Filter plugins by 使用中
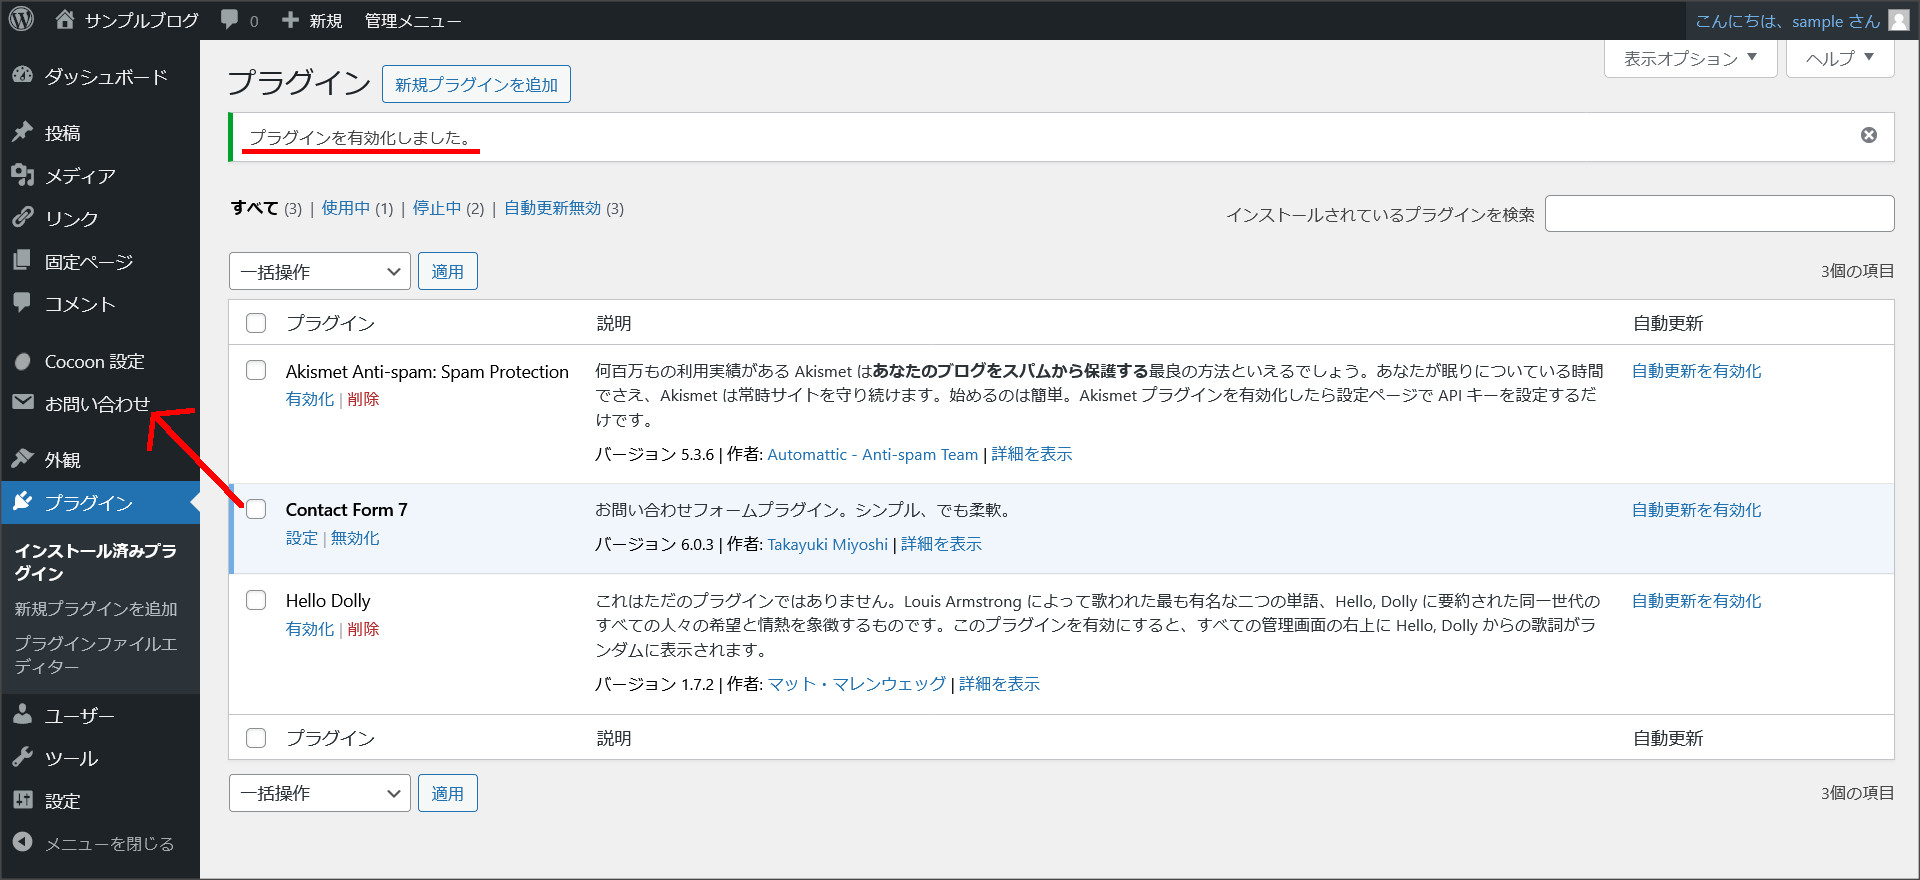 tap(345, 208)
